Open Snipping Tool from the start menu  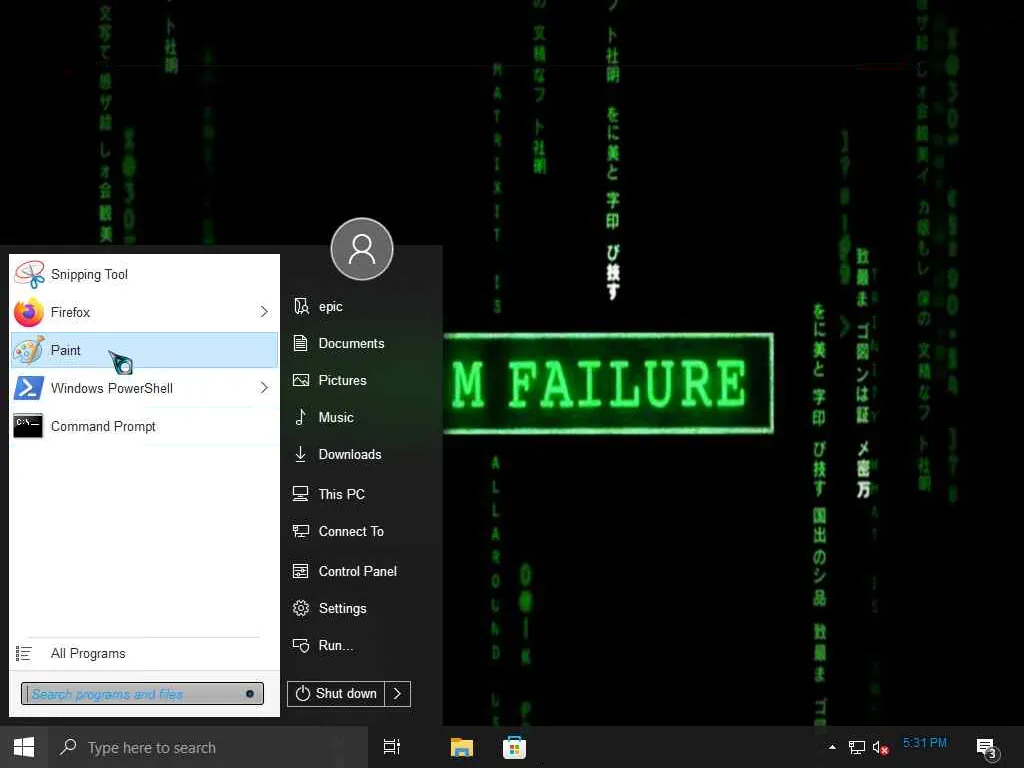(144, 274)
